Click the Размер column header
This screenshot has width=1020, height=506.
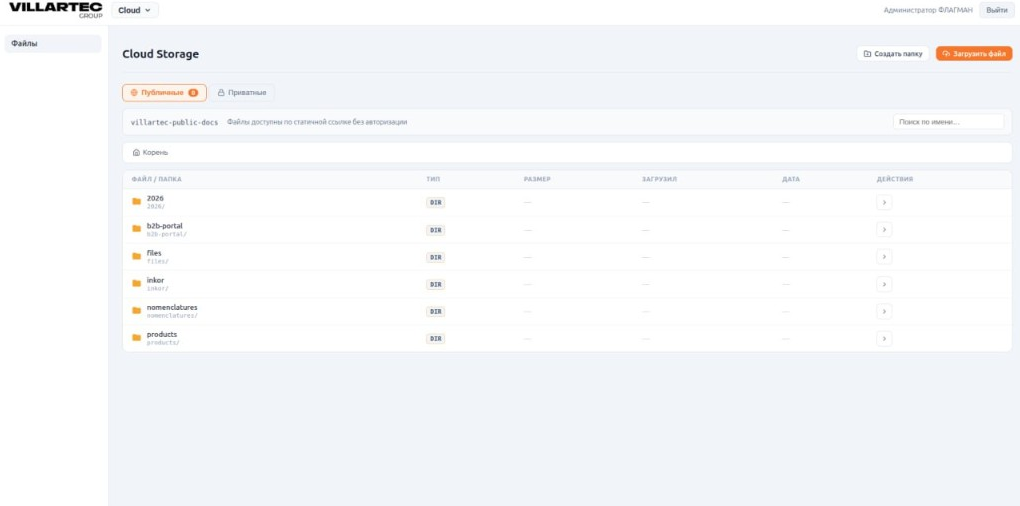click(x=537, y=179)
